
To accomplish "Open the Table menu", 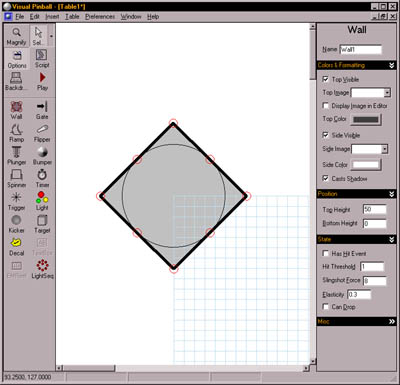I will click(x=72, y=17).
